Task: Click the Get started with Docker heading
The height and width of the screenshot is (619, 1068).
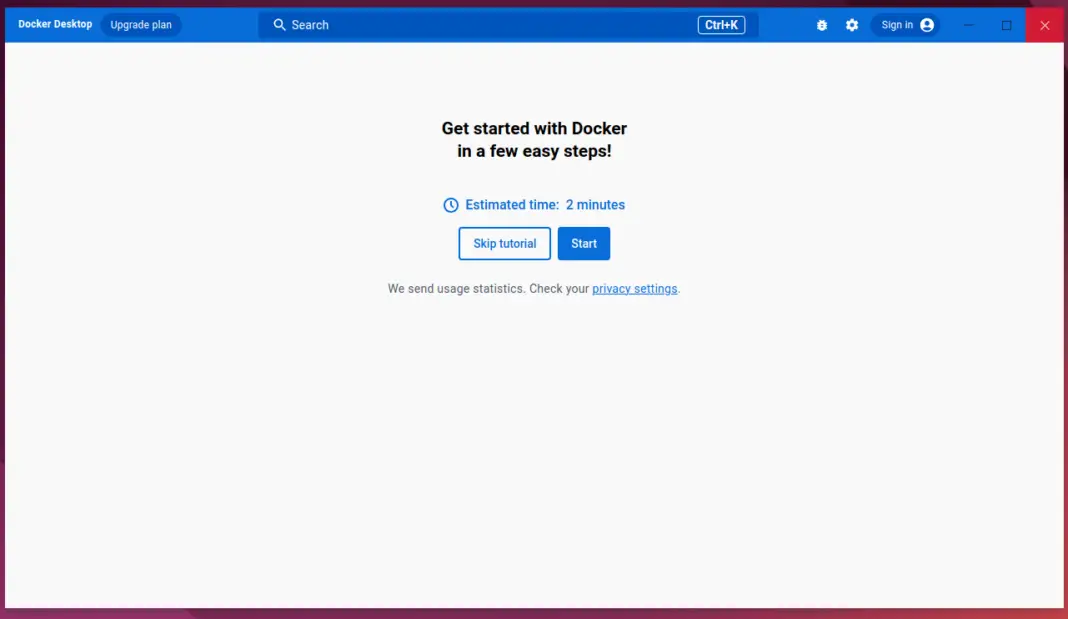Action: 534,128
